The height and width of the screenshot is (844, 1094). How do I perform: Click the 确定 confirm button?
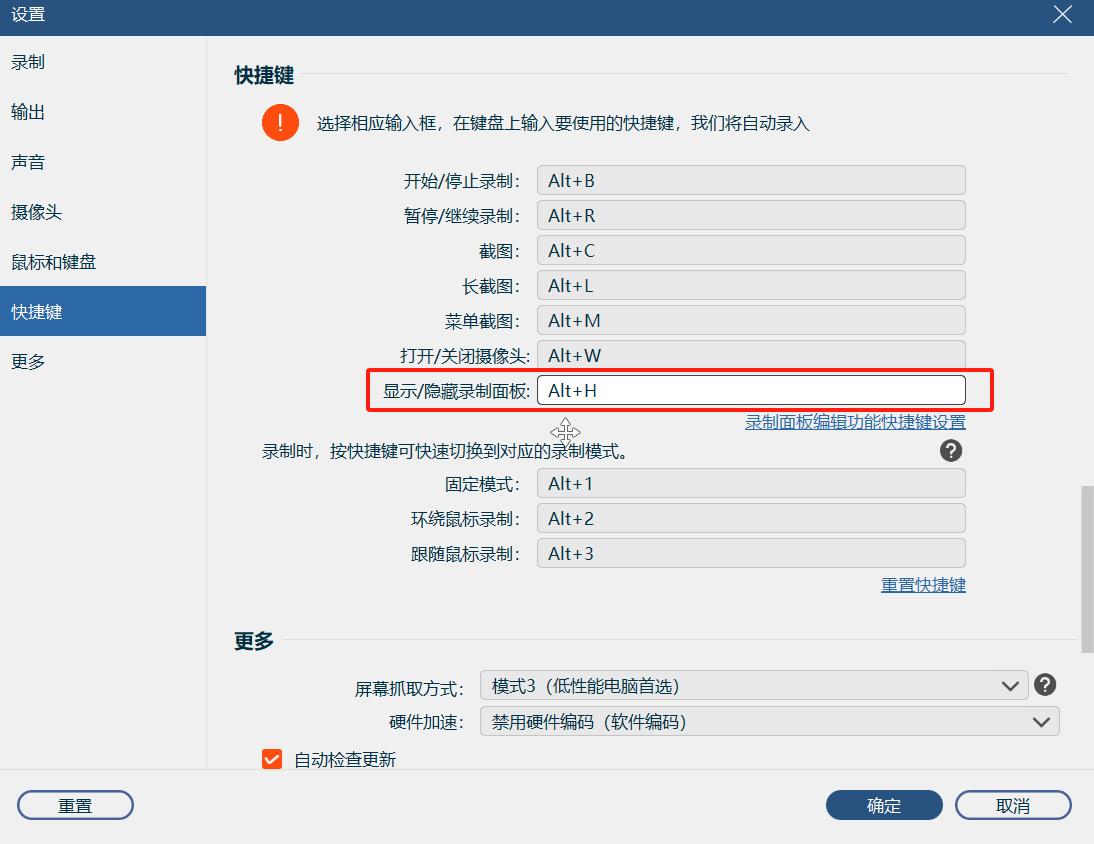click(x=883, y=805)
